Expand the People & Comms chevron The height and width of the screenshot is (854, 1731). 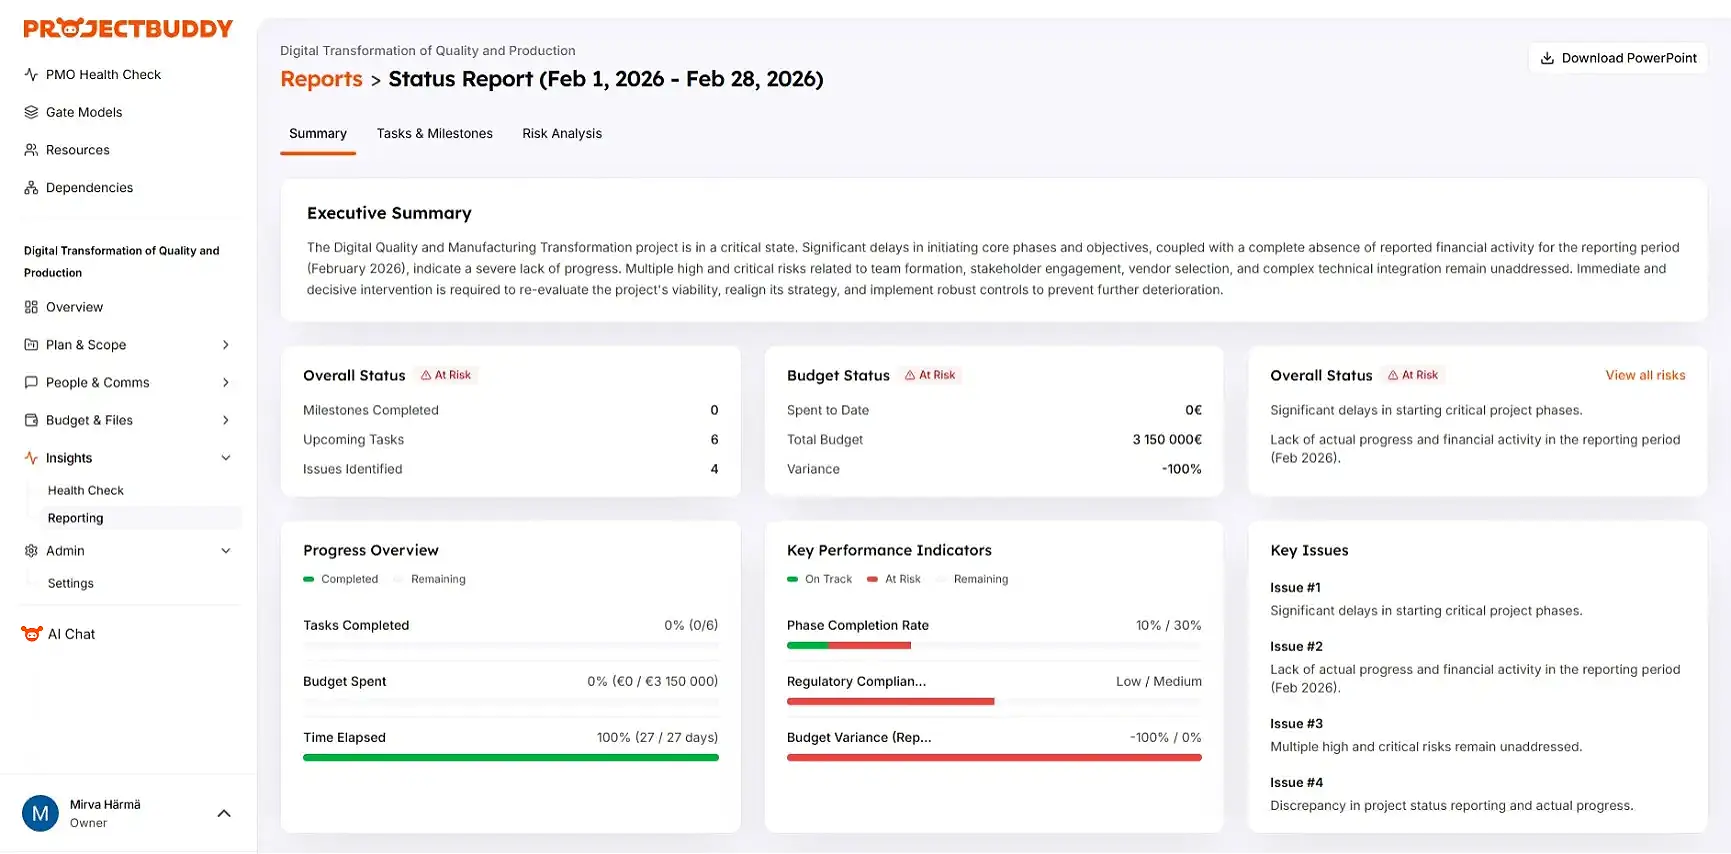click(x=226, y=383)
